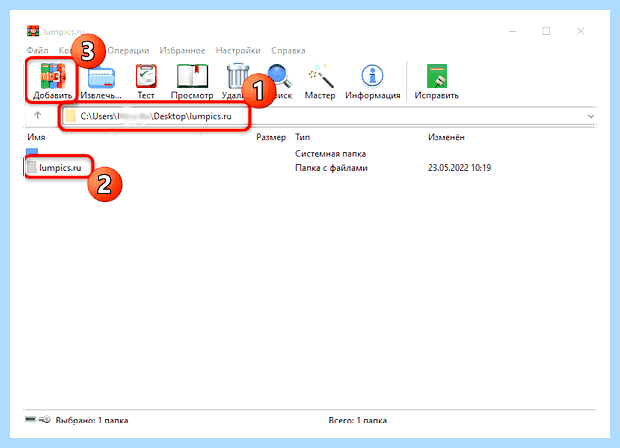Image resolution: width=620 pixels, height=448 pixels.
Task: Click date 23.05.2022 10:19 cell
Action: tap(459, 168)
